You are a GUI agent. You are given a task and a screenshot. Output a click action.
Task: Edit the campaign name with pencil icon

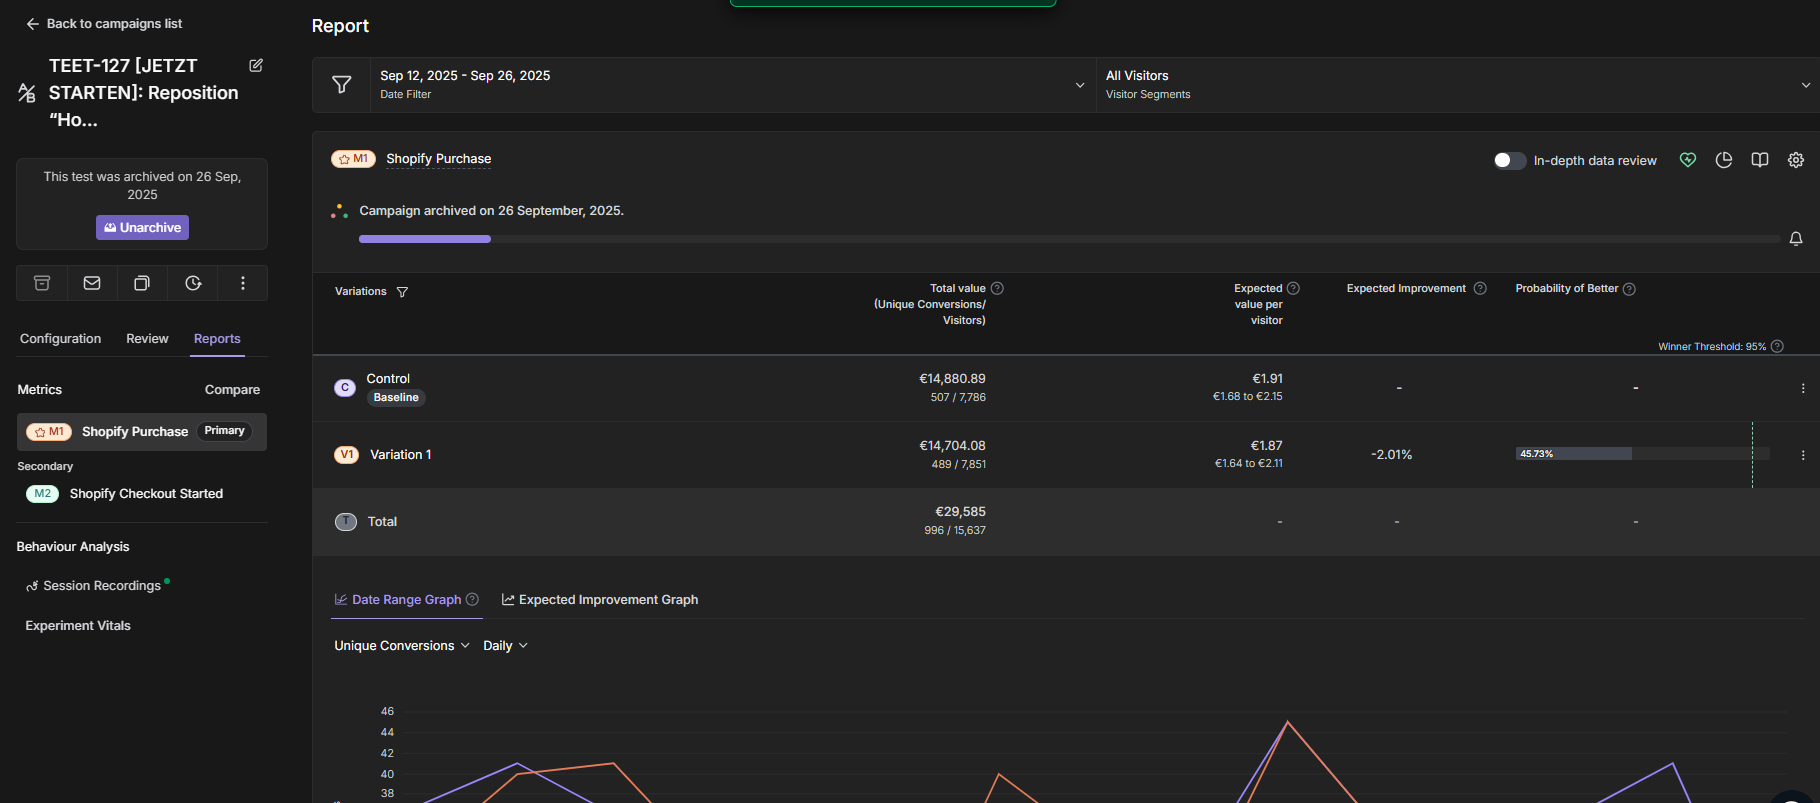[256, 65]
